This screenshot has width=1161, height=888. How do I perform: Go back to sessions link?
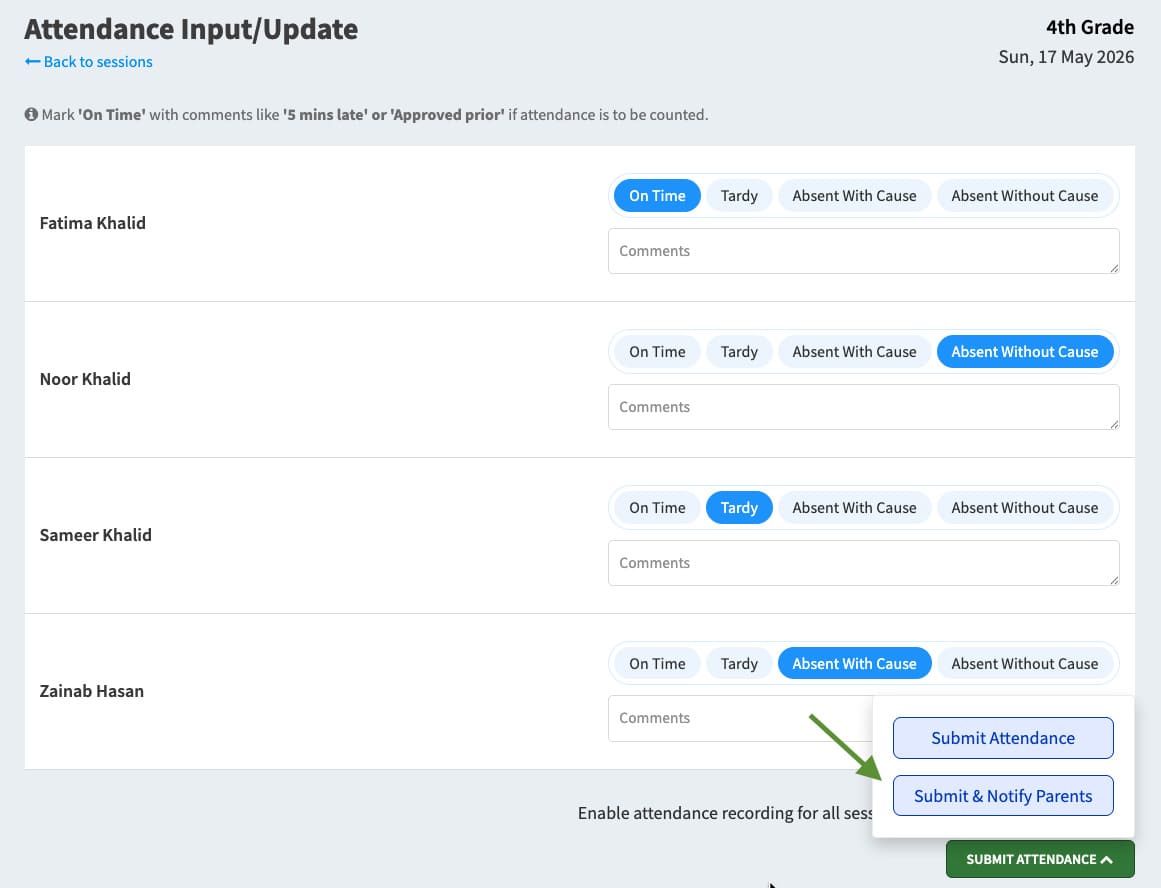click(88, 61)
